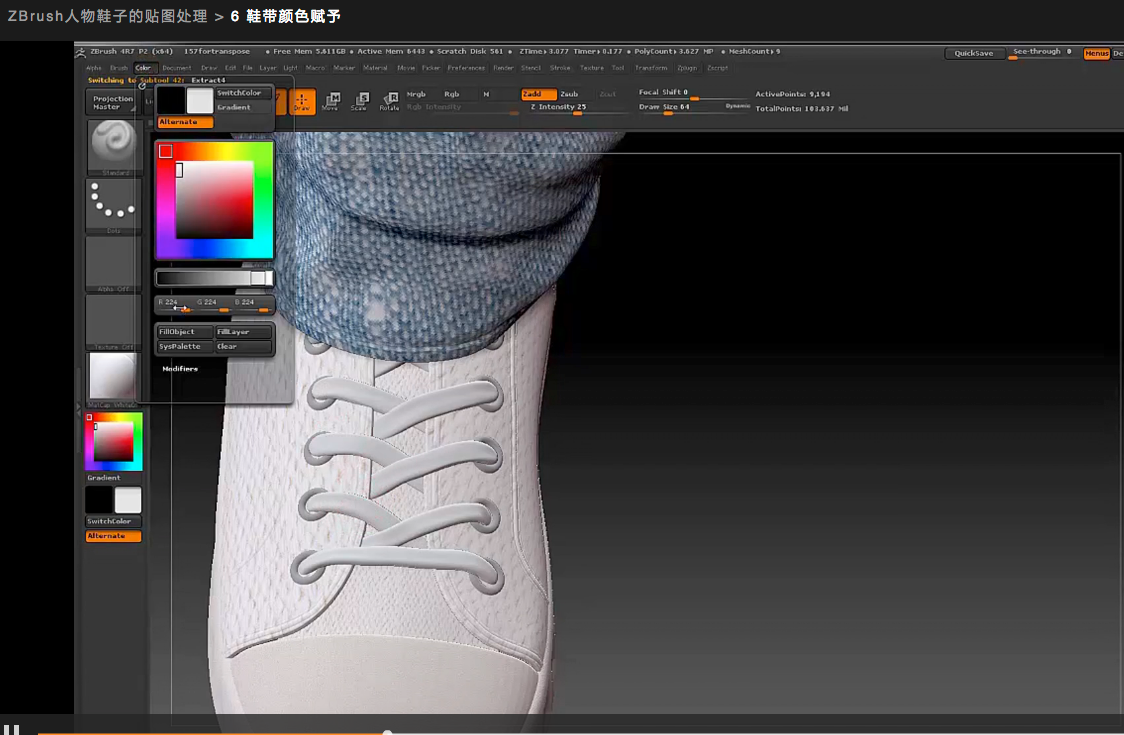Open the Render menu

(x=503, y=68)
